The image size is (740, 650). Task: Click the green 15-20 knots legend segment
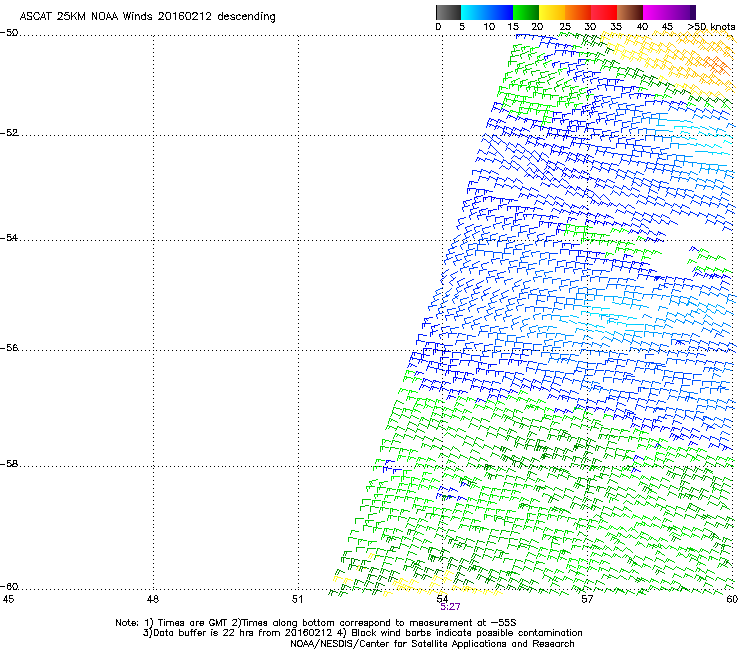coord(526,12)
